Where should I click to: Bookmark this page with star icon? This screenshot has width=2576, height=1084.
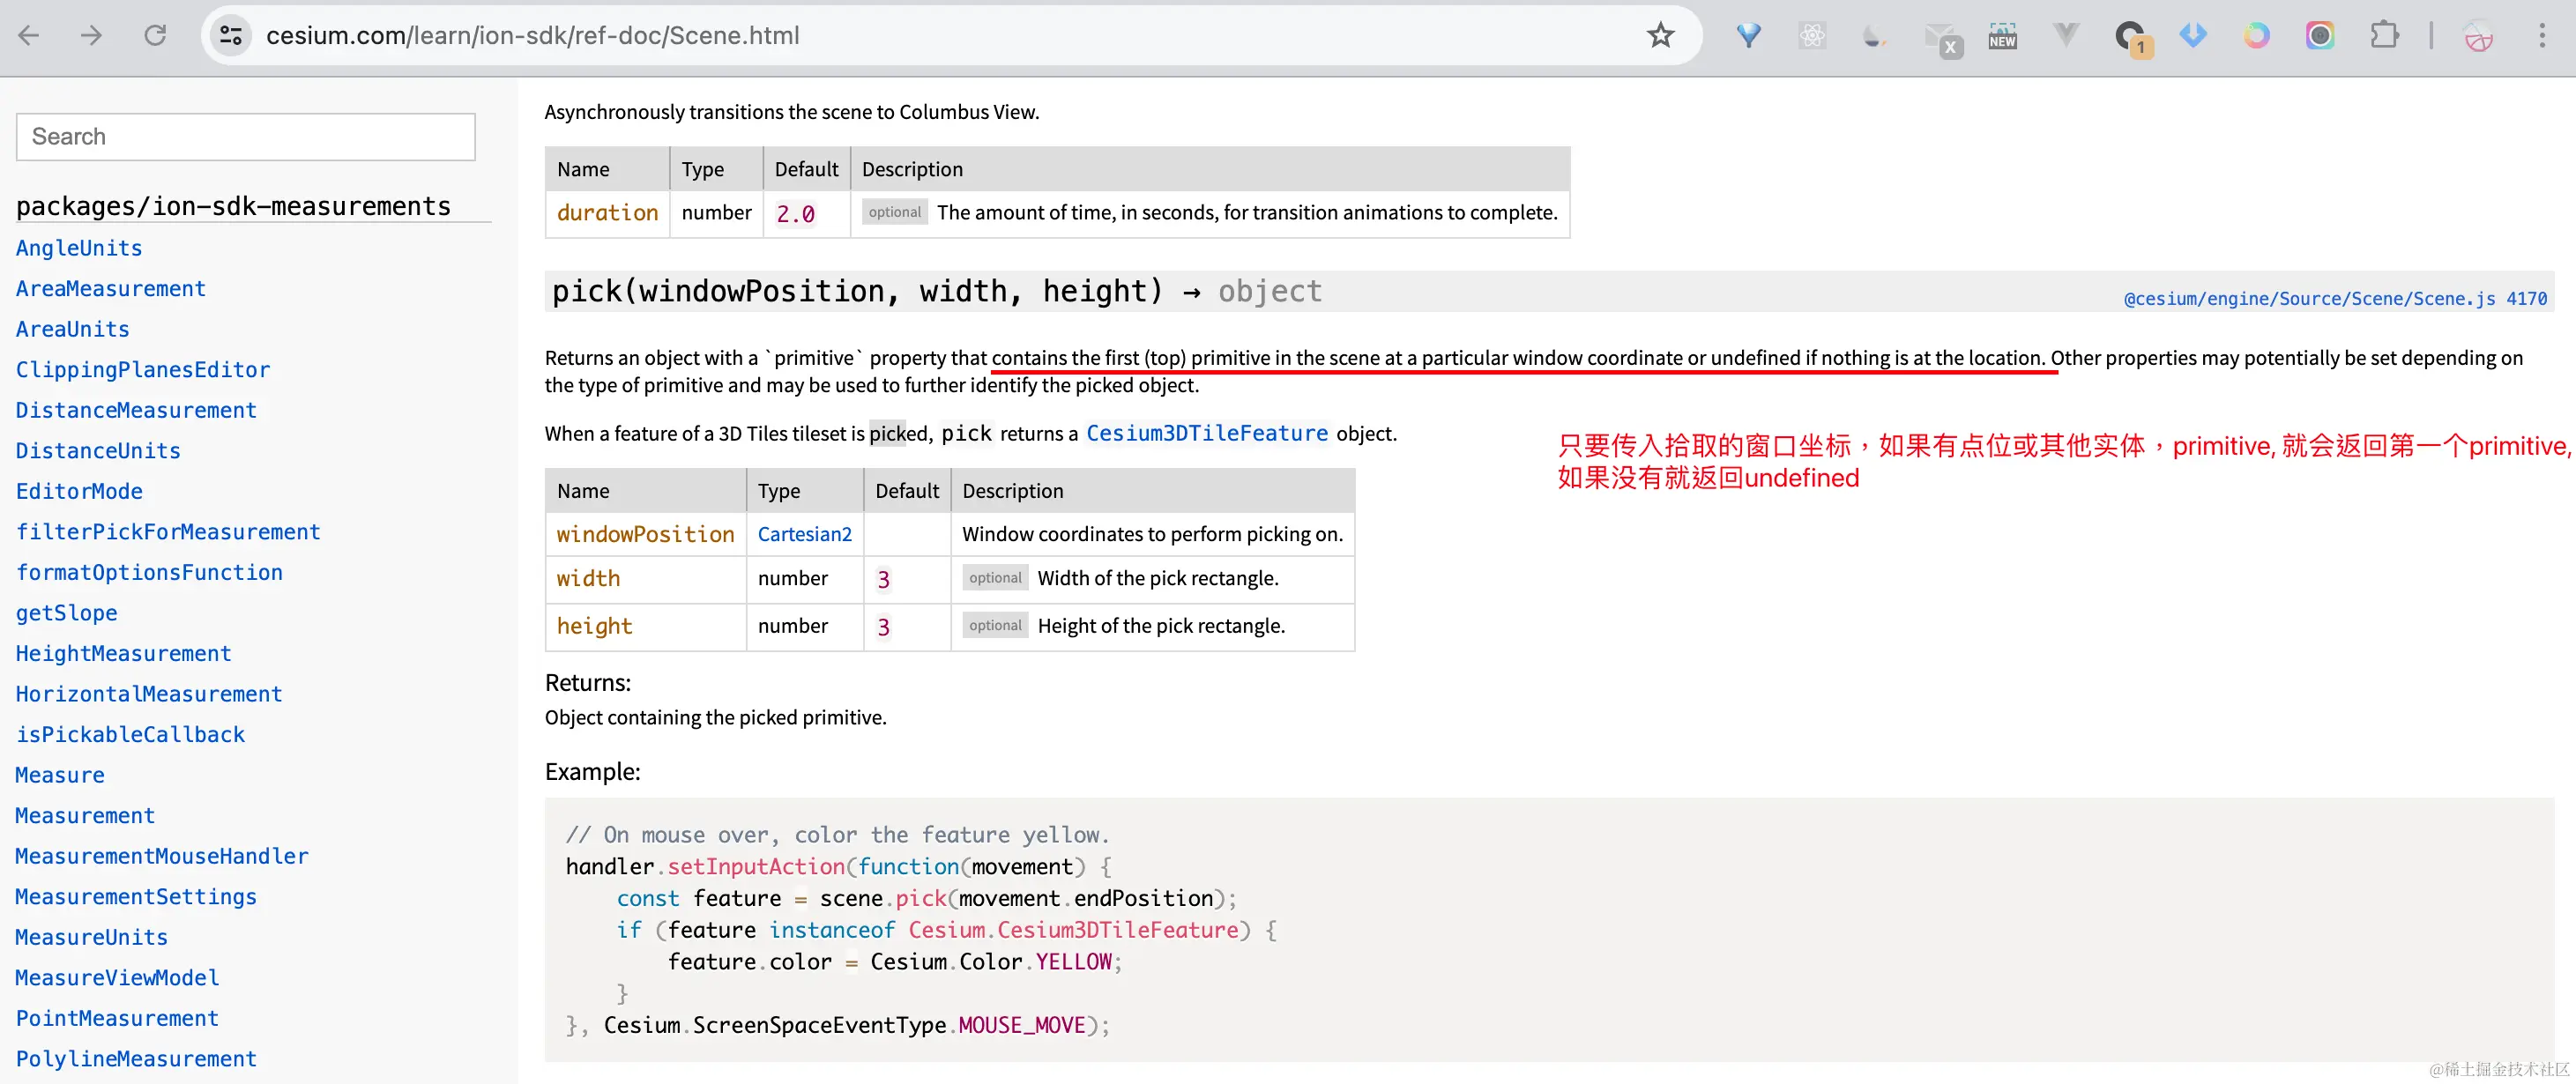1660,36
